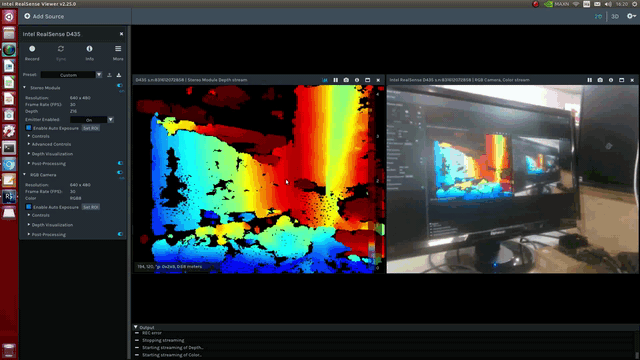Viewport: 640px width, 360px height.
Task: Maximize the Depth stream window
Action: pos(367,80)
